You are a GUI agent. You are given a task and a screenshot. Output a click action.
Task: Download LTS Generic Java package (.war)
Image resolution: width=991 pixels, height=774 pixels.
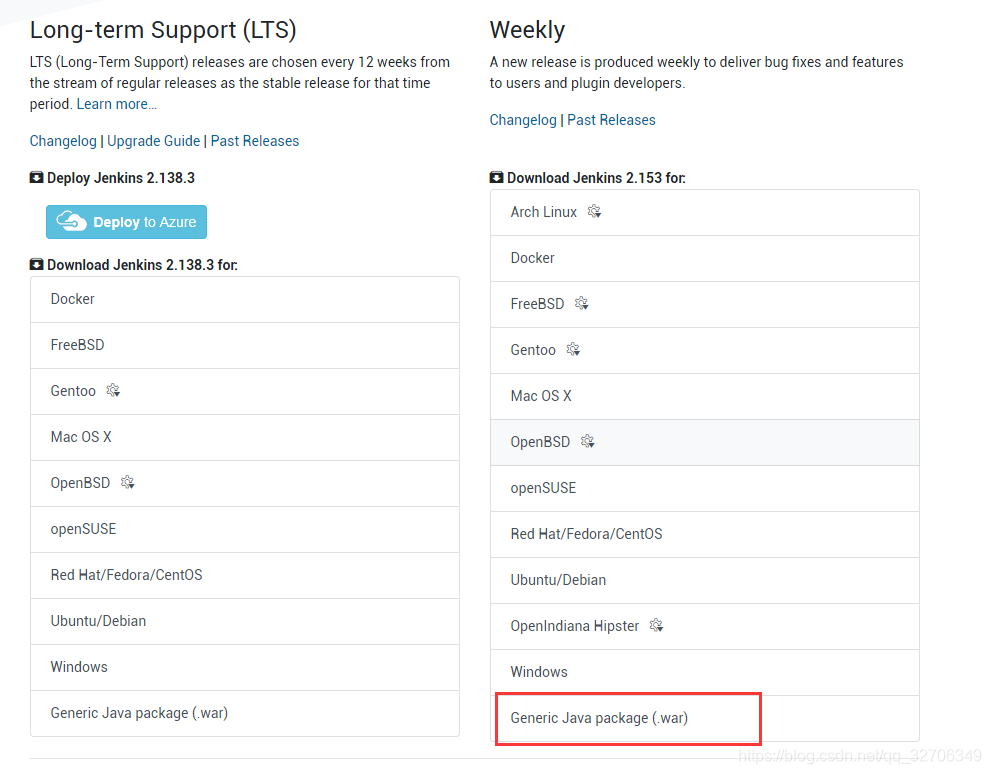coord(245,713)
